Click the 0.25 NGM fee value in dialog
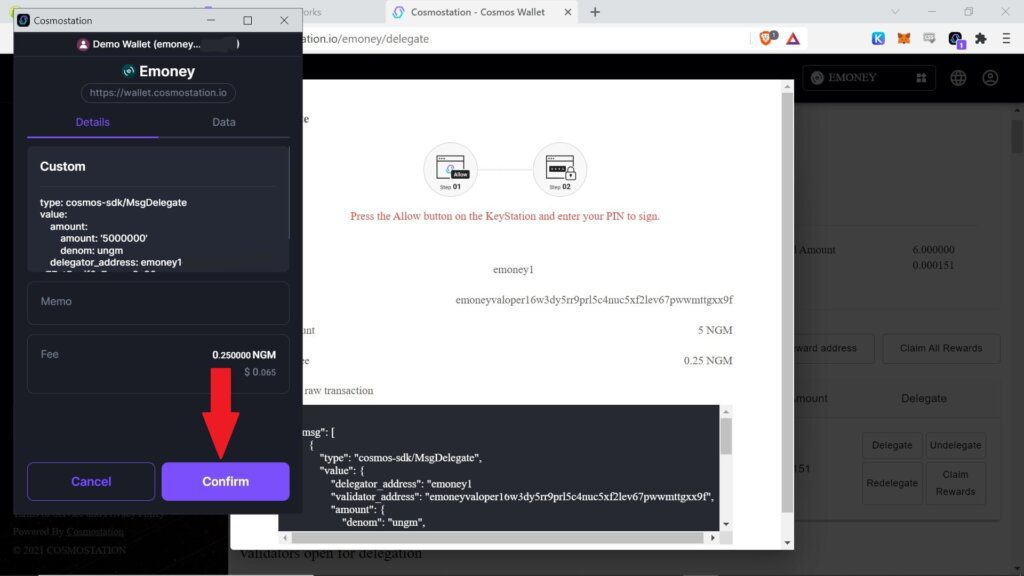1024x576 pixels. tap(708, 360)
